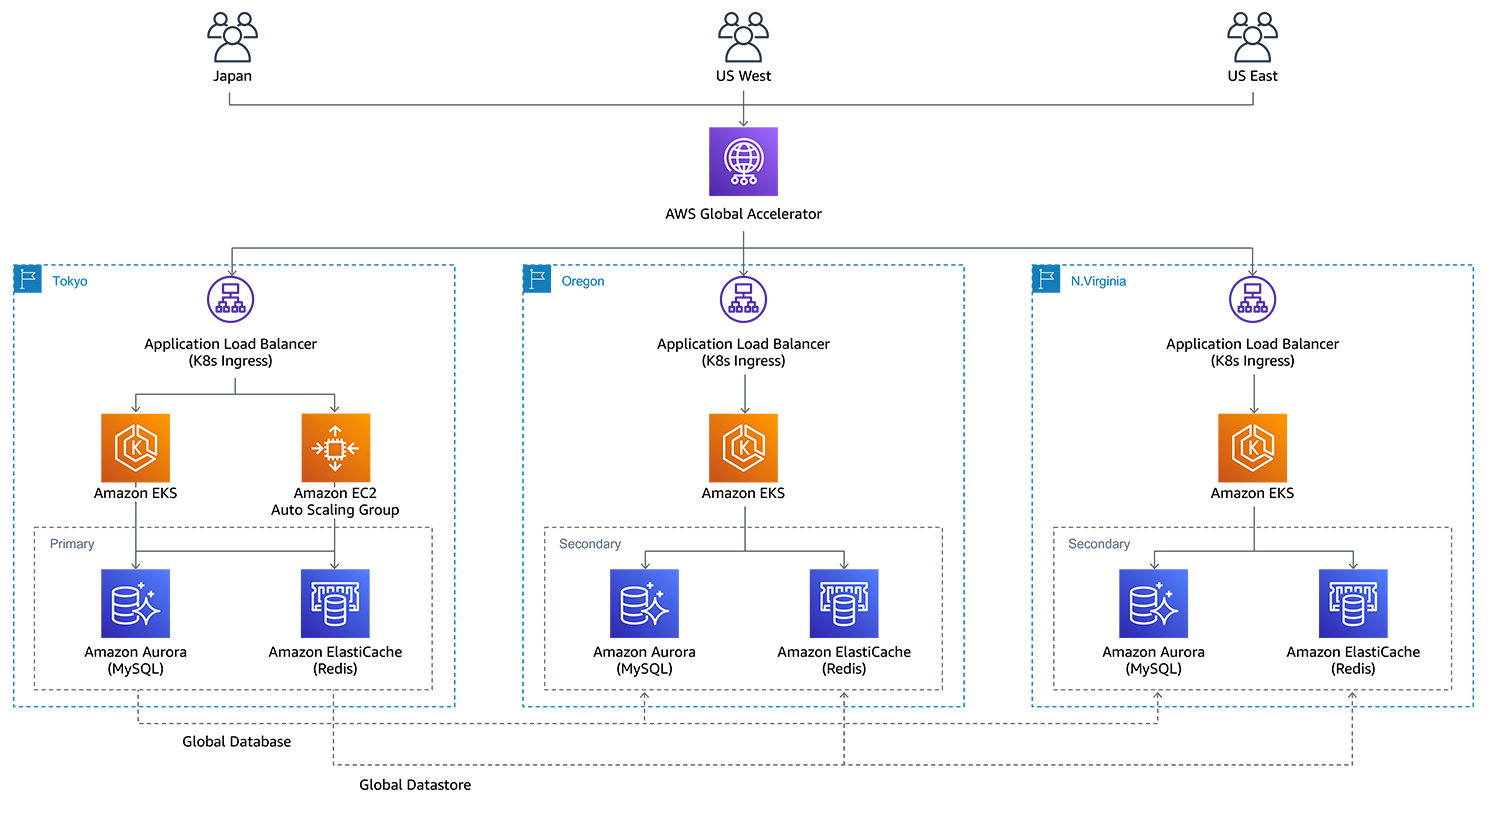The height and width of the screenshot is (815, 1488).
Task: Click the 'US West' label
Action: tap(743, 76)
